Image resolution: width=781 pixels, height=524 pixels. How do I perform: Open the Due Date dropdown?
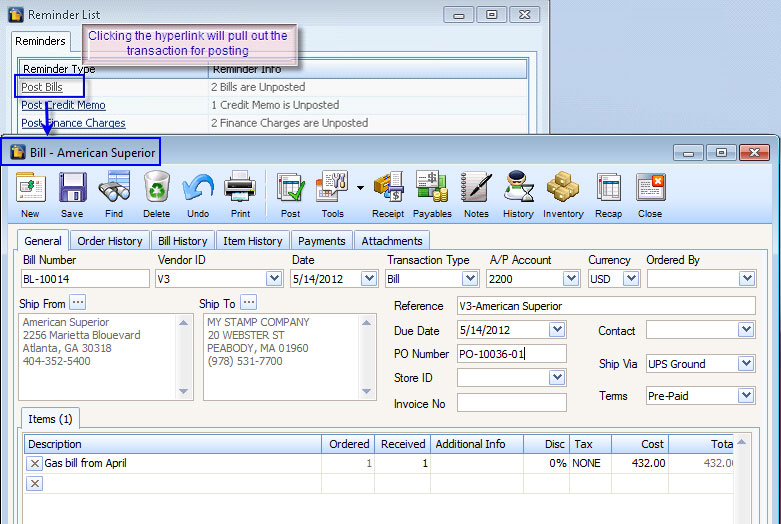coord(557,329)
